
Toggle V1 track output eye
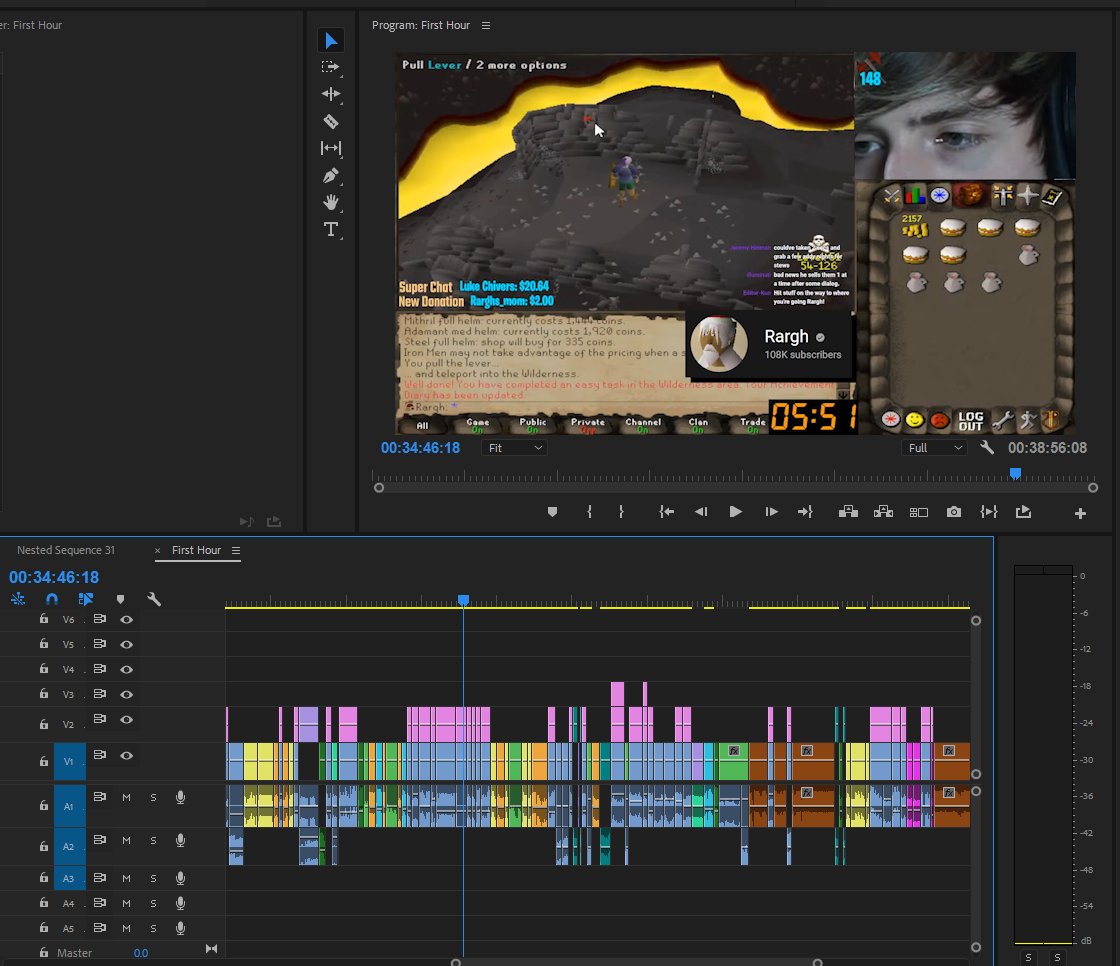coord(126,755)
